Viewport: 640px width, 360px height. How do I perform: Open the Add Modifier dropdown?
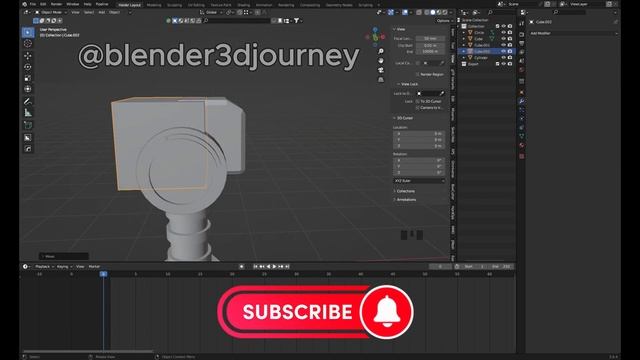coord(573,33)
